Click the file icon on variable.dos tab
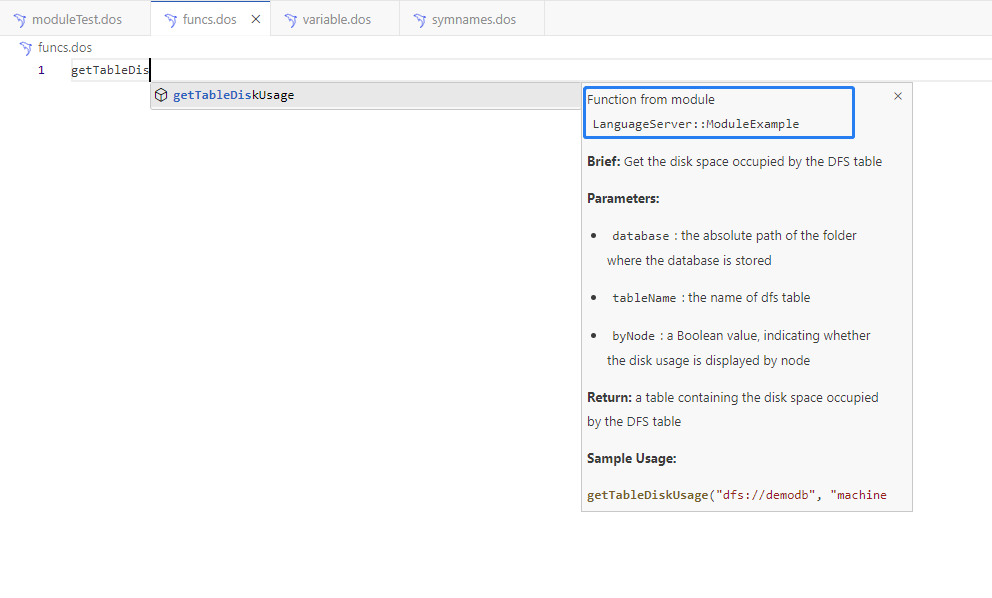The width and height of the screenshot is (992, 598). (x=291, y=20)
